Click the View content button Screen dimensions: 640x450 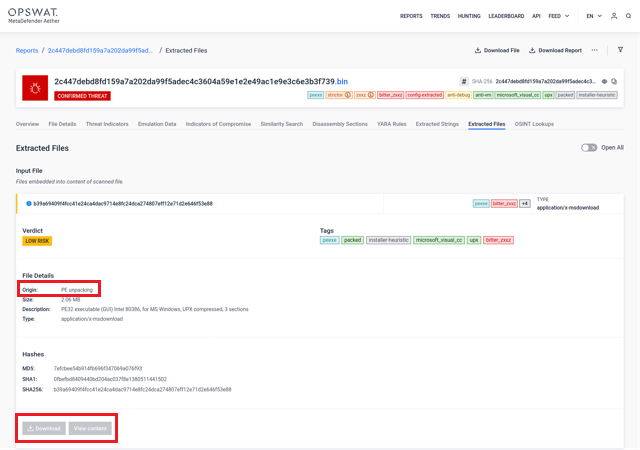click(x=90, y=428)
